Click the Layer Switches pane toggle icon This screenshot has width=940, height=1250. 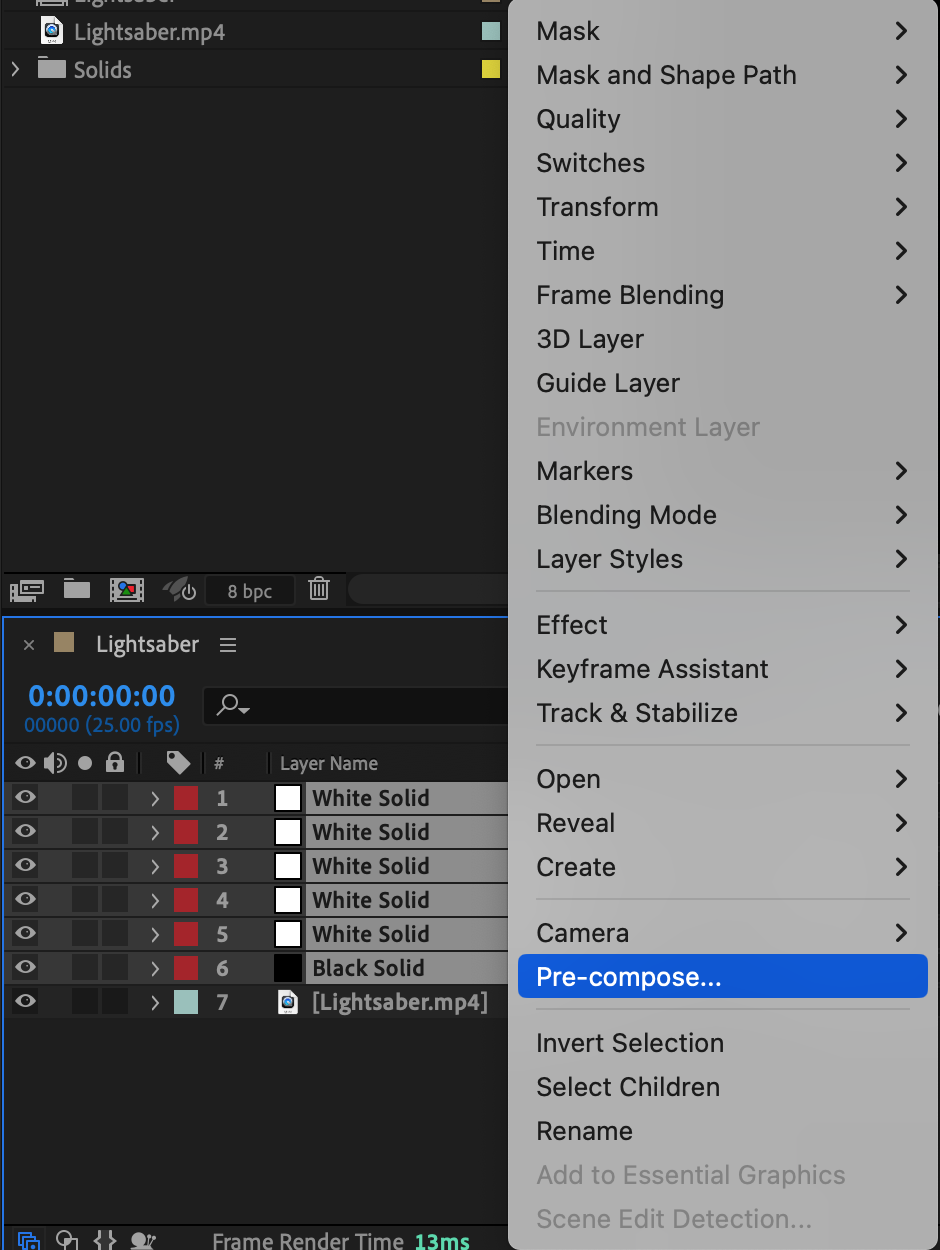click(x=29, y=1241)
